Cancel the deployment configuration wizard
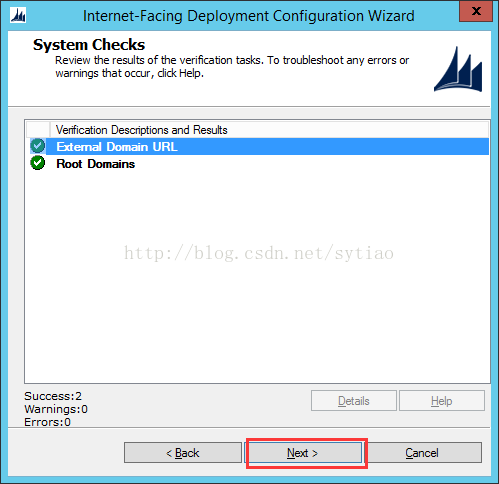 (422, 453)
